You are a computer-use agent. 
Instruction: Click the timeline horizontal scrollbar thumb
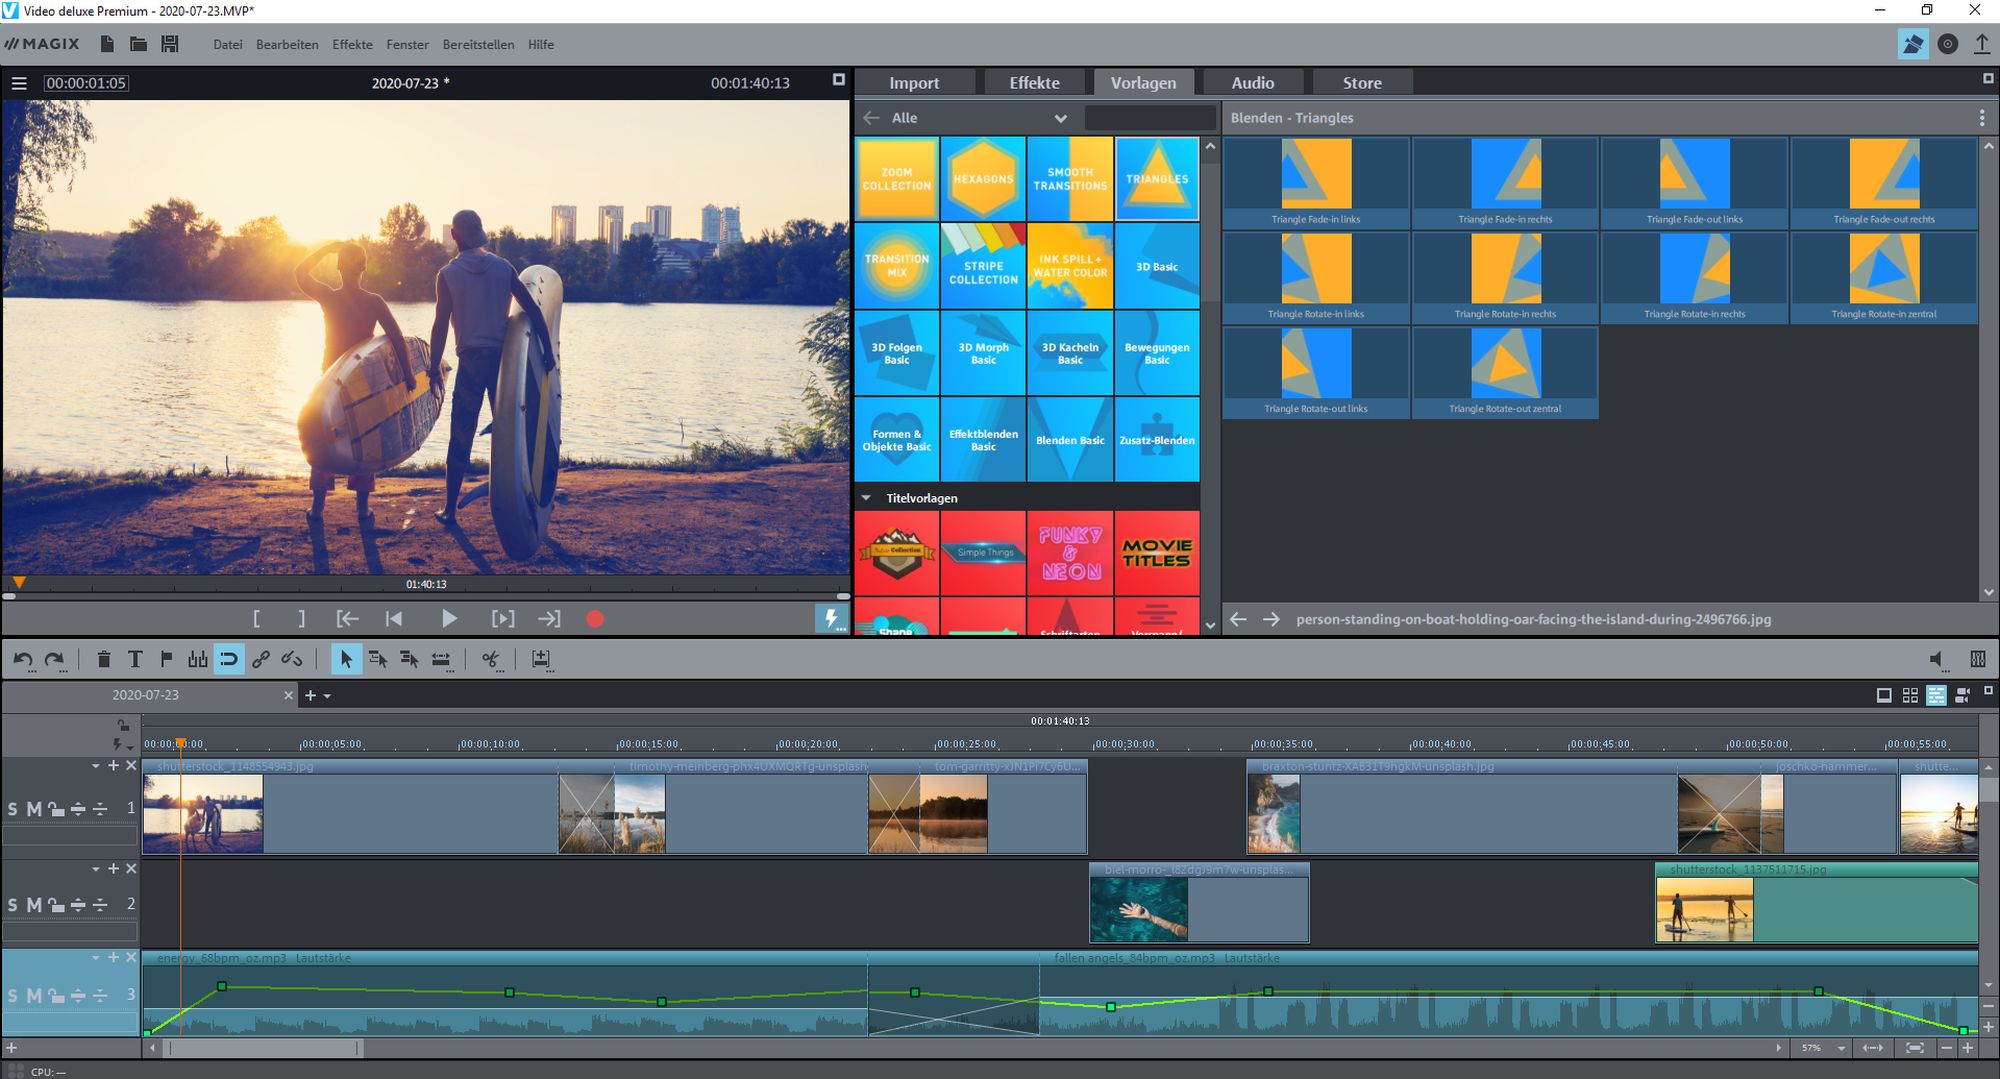tap(263, 1048)
